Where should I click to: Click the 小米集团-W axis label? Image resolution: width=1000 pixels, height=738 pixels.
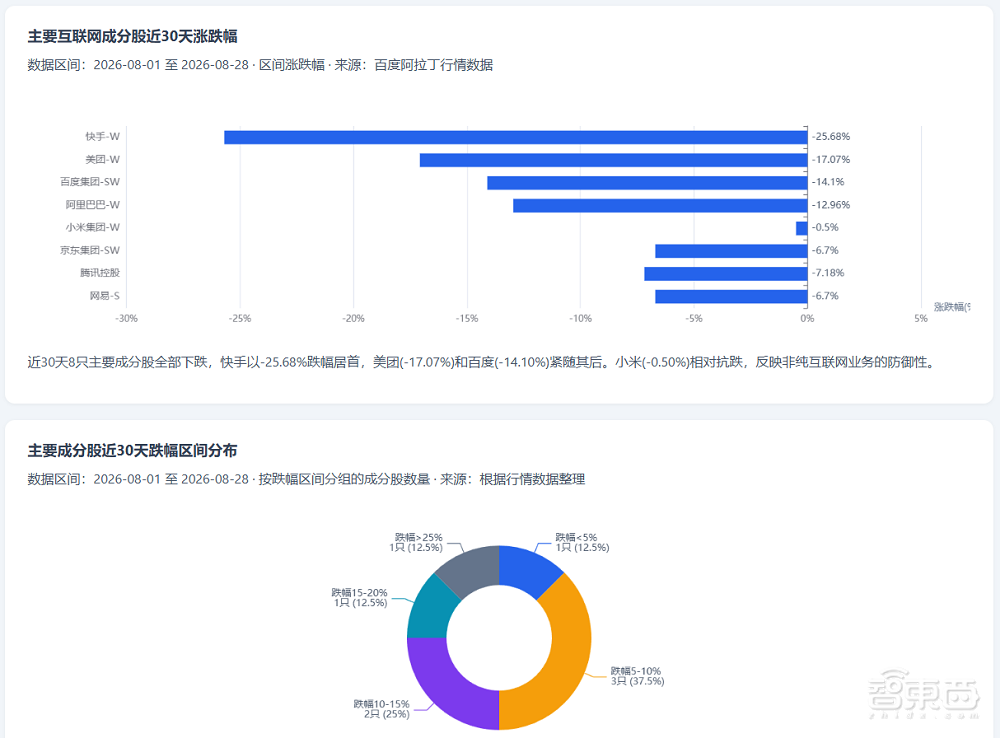pyautogui.click(x=92, y=227)
